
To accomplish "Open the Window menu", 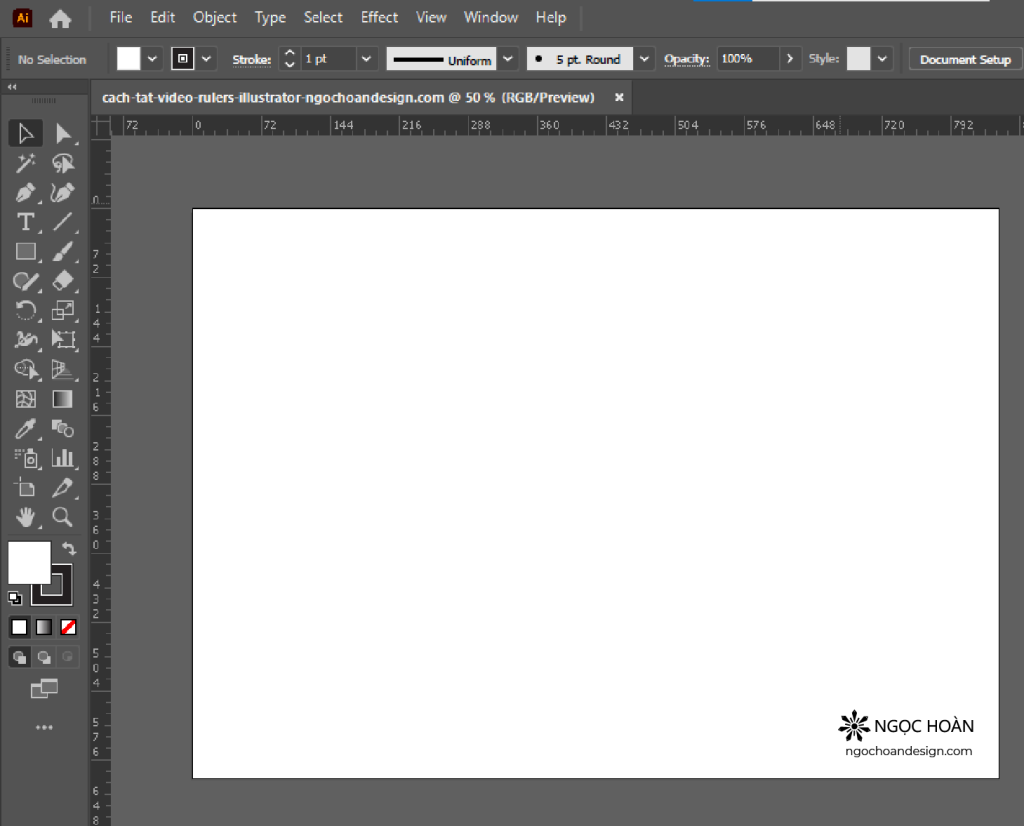I will pyautogui.click(x=490, y=17).
